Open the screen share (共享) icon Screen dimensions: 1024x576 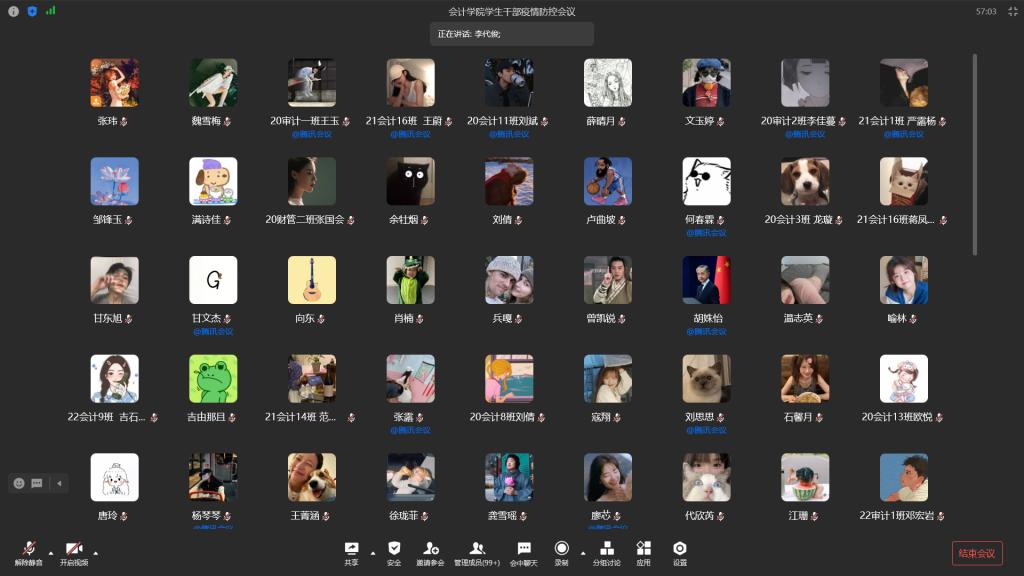[x=351, y=551]
